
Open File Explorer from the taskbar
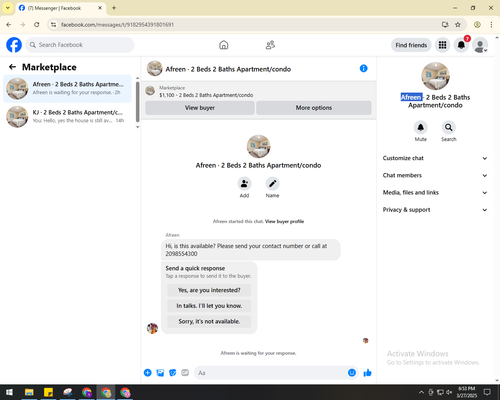pyautogui.click(x=29, y=392)
